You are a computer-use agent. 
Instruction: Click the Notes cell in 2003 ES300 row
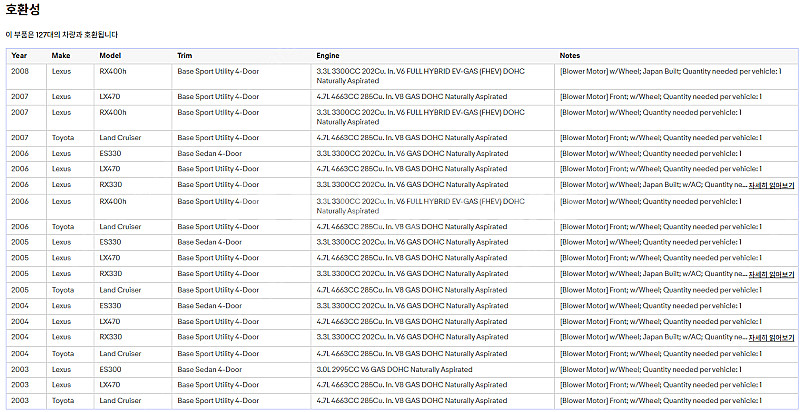[x=651, y=370]
